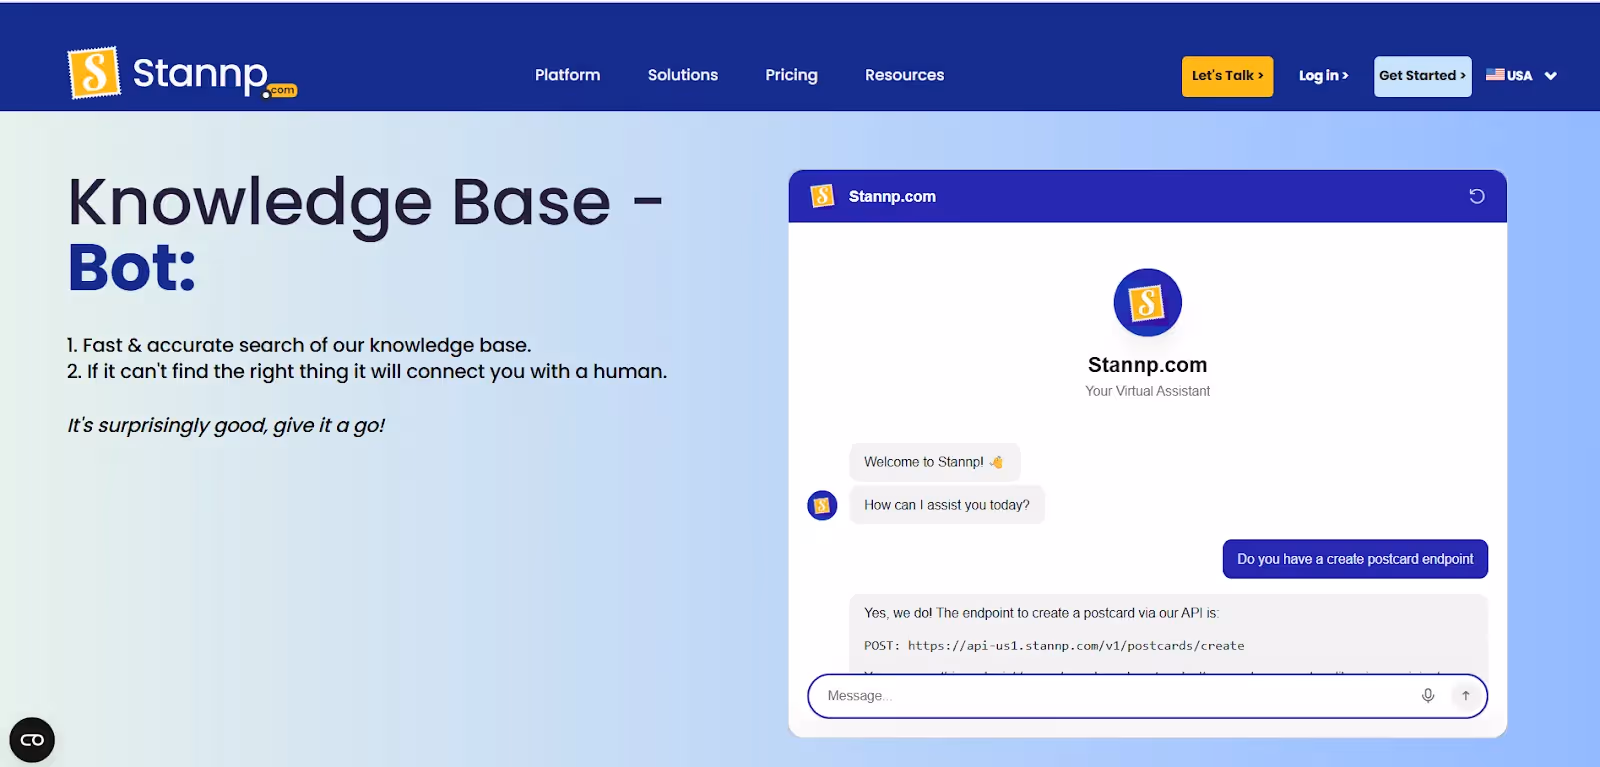Activate the microphone voice input

(1428, 696)
